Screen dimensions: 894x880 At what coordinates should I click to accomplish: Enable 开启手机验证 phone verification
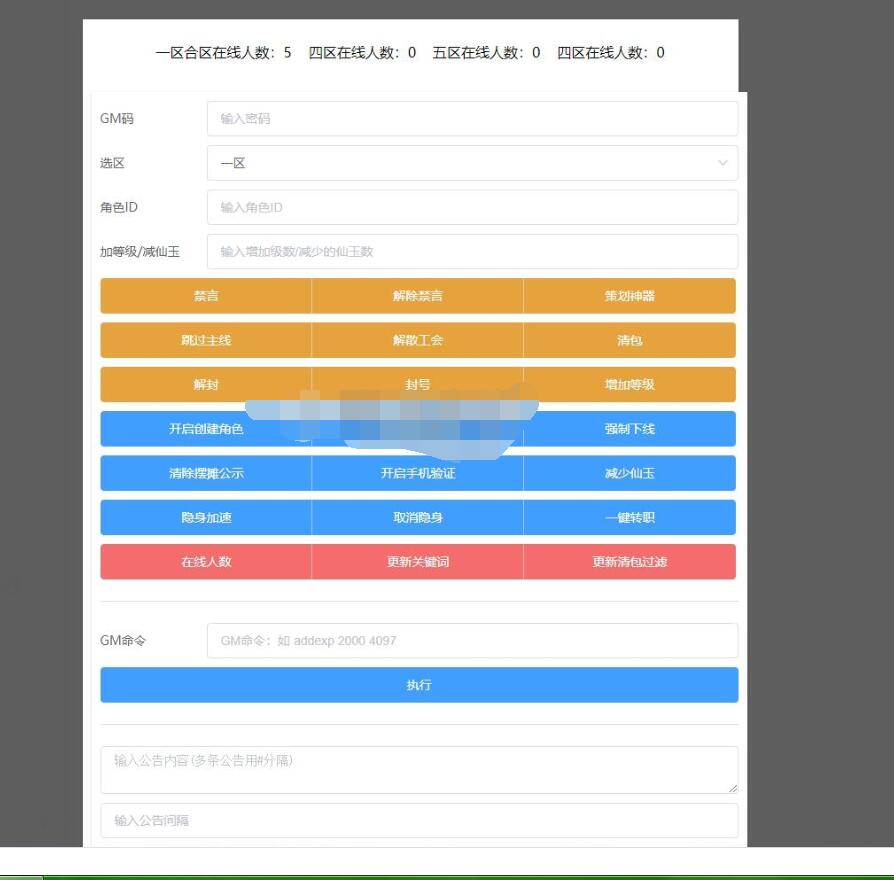(x=417, y=473)
